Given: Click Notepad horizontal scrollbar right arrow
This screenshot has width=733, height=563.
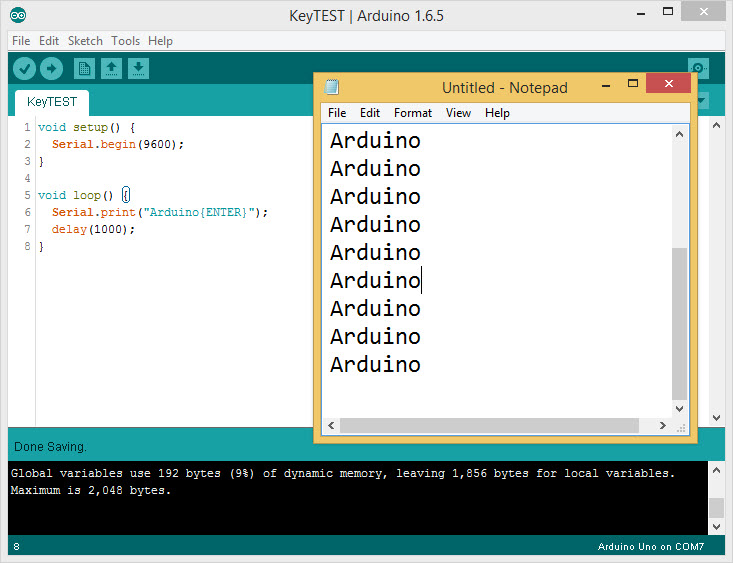Looking at the screenshot, I should [662, 426].
